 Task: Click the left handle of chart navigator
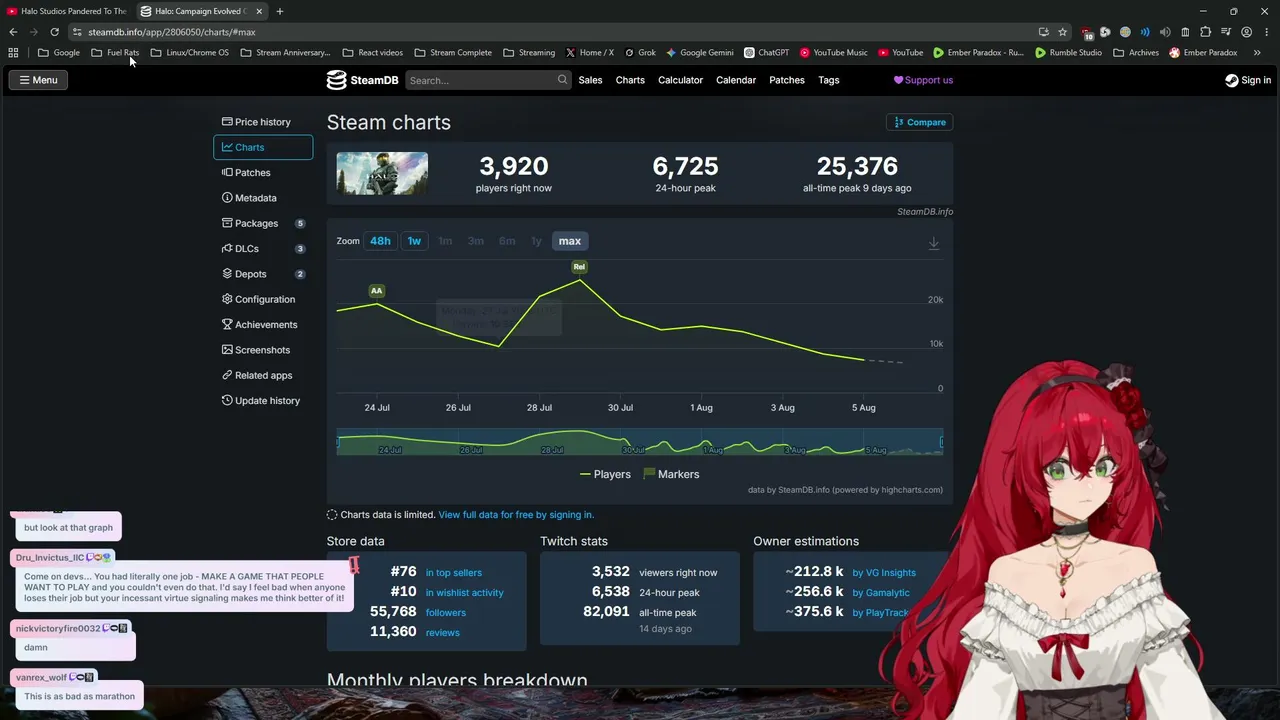(338, 442)
